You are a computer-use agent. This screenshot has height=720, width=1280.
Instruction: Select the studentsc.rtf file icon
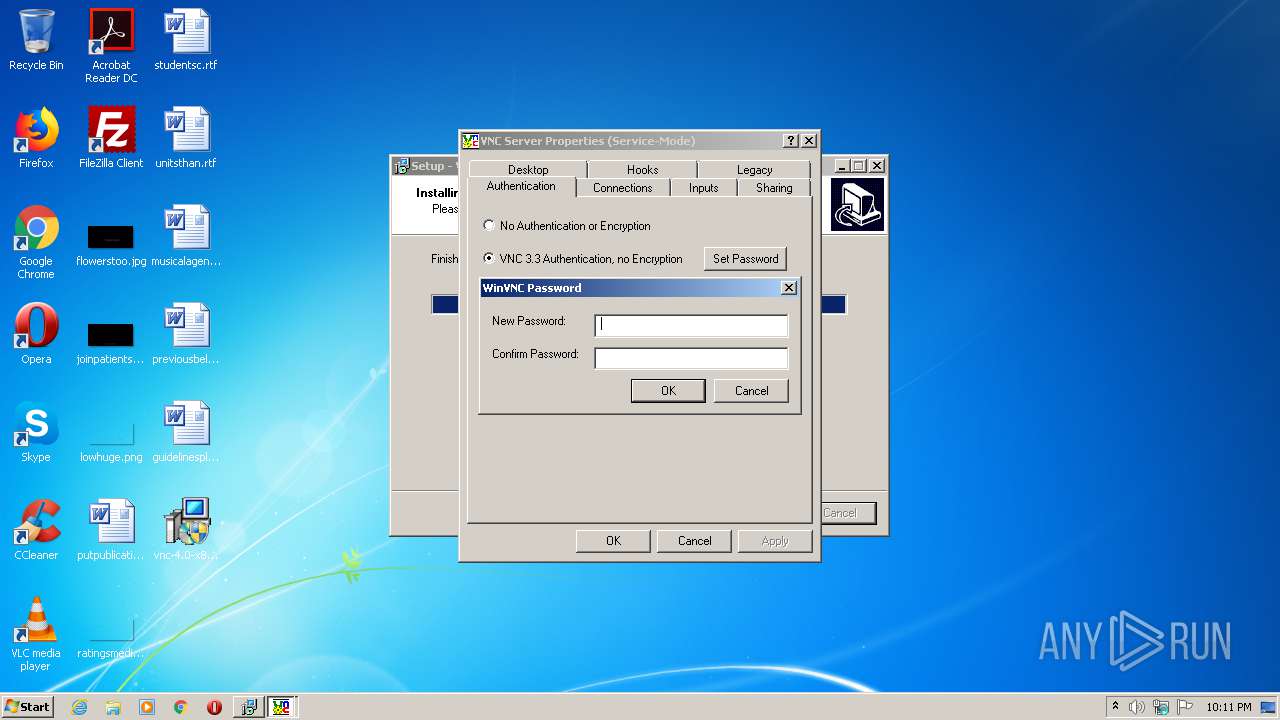(186, 40)
